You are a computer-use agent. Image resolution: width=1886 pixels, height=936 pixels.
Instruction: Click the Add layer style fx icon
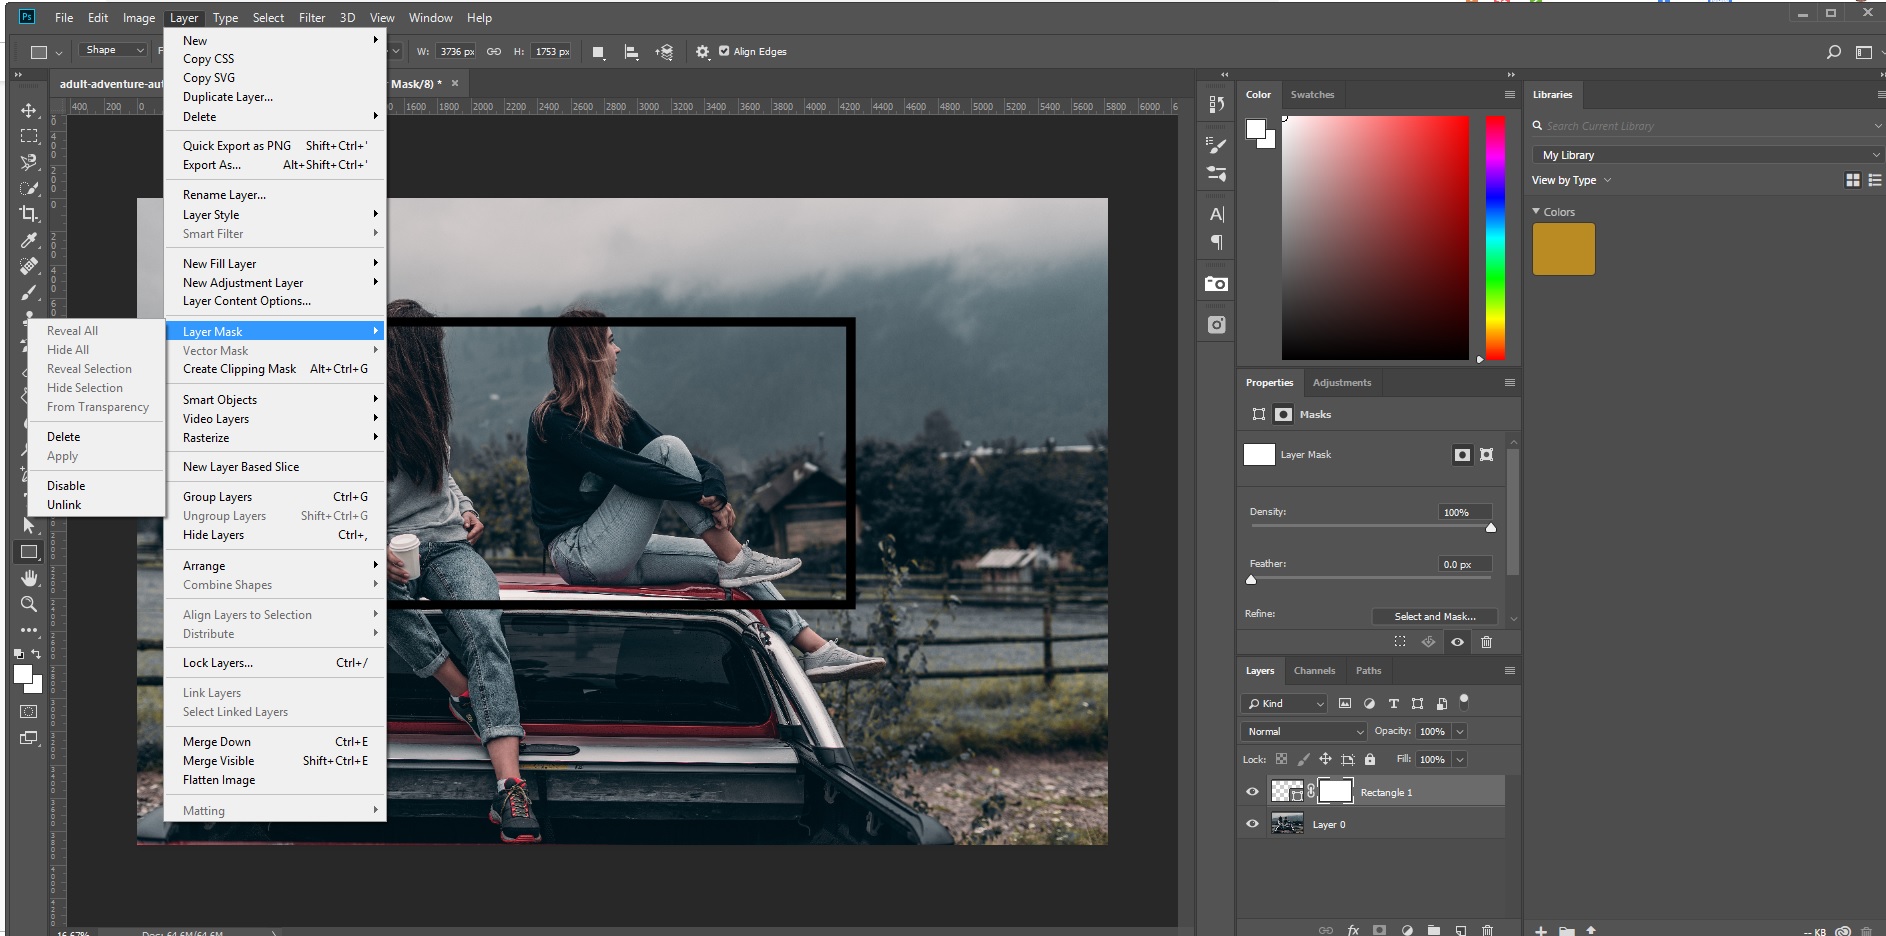click(x=1353, y=930)
